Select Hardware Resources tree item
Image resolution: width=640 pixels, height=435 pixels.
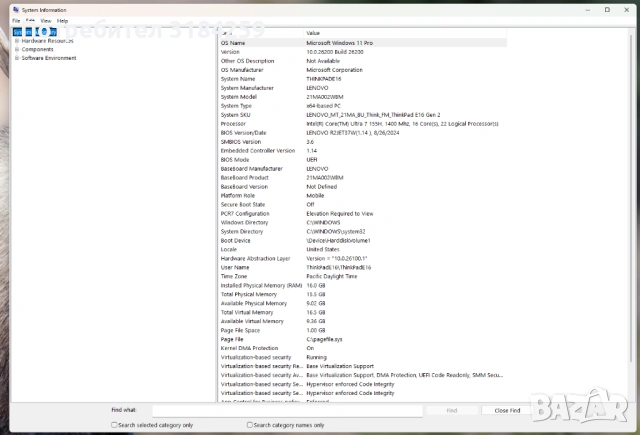(47, 41)
